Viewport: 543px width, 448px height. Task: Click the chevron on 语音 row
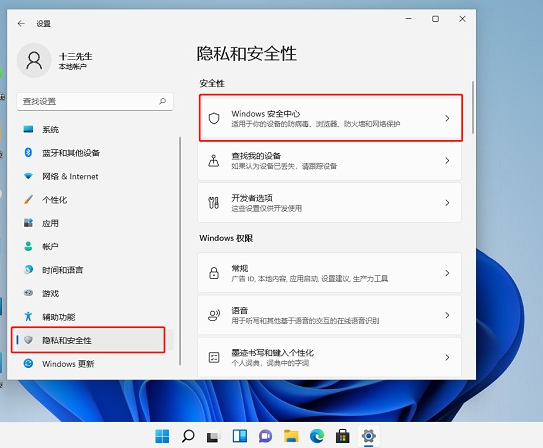pos(447,315)
